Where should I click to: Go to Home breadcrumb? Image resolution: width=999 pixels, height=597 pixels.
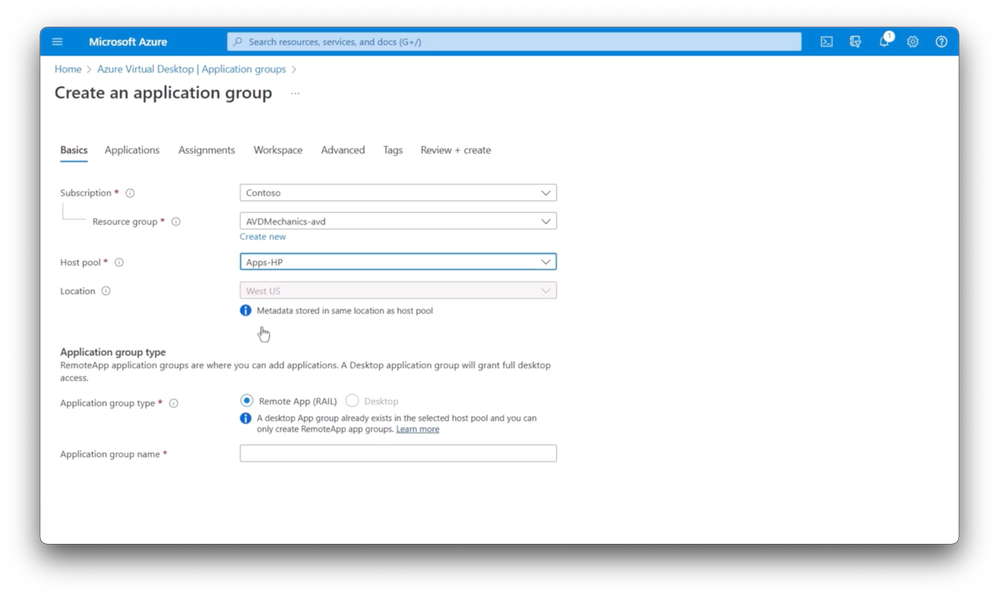pos(68,69)
